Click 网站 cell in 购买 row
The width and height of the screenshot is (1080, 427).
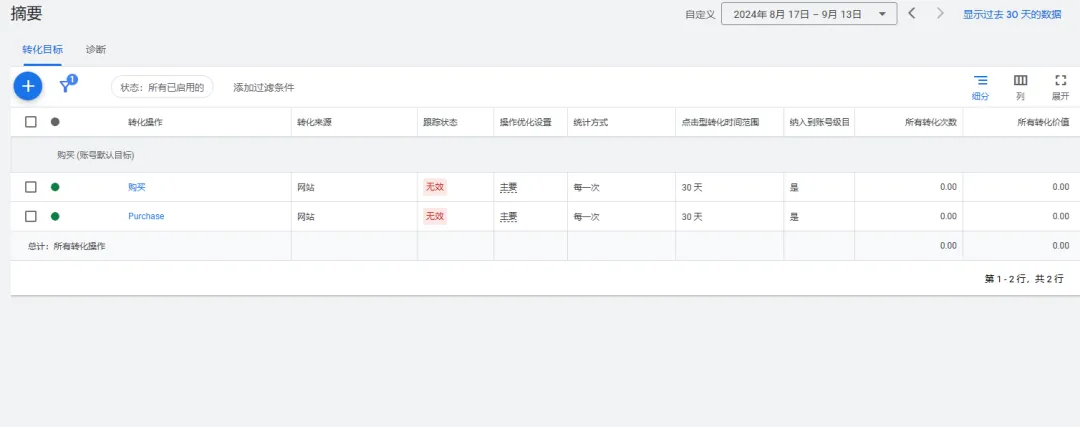coord(306,187)
